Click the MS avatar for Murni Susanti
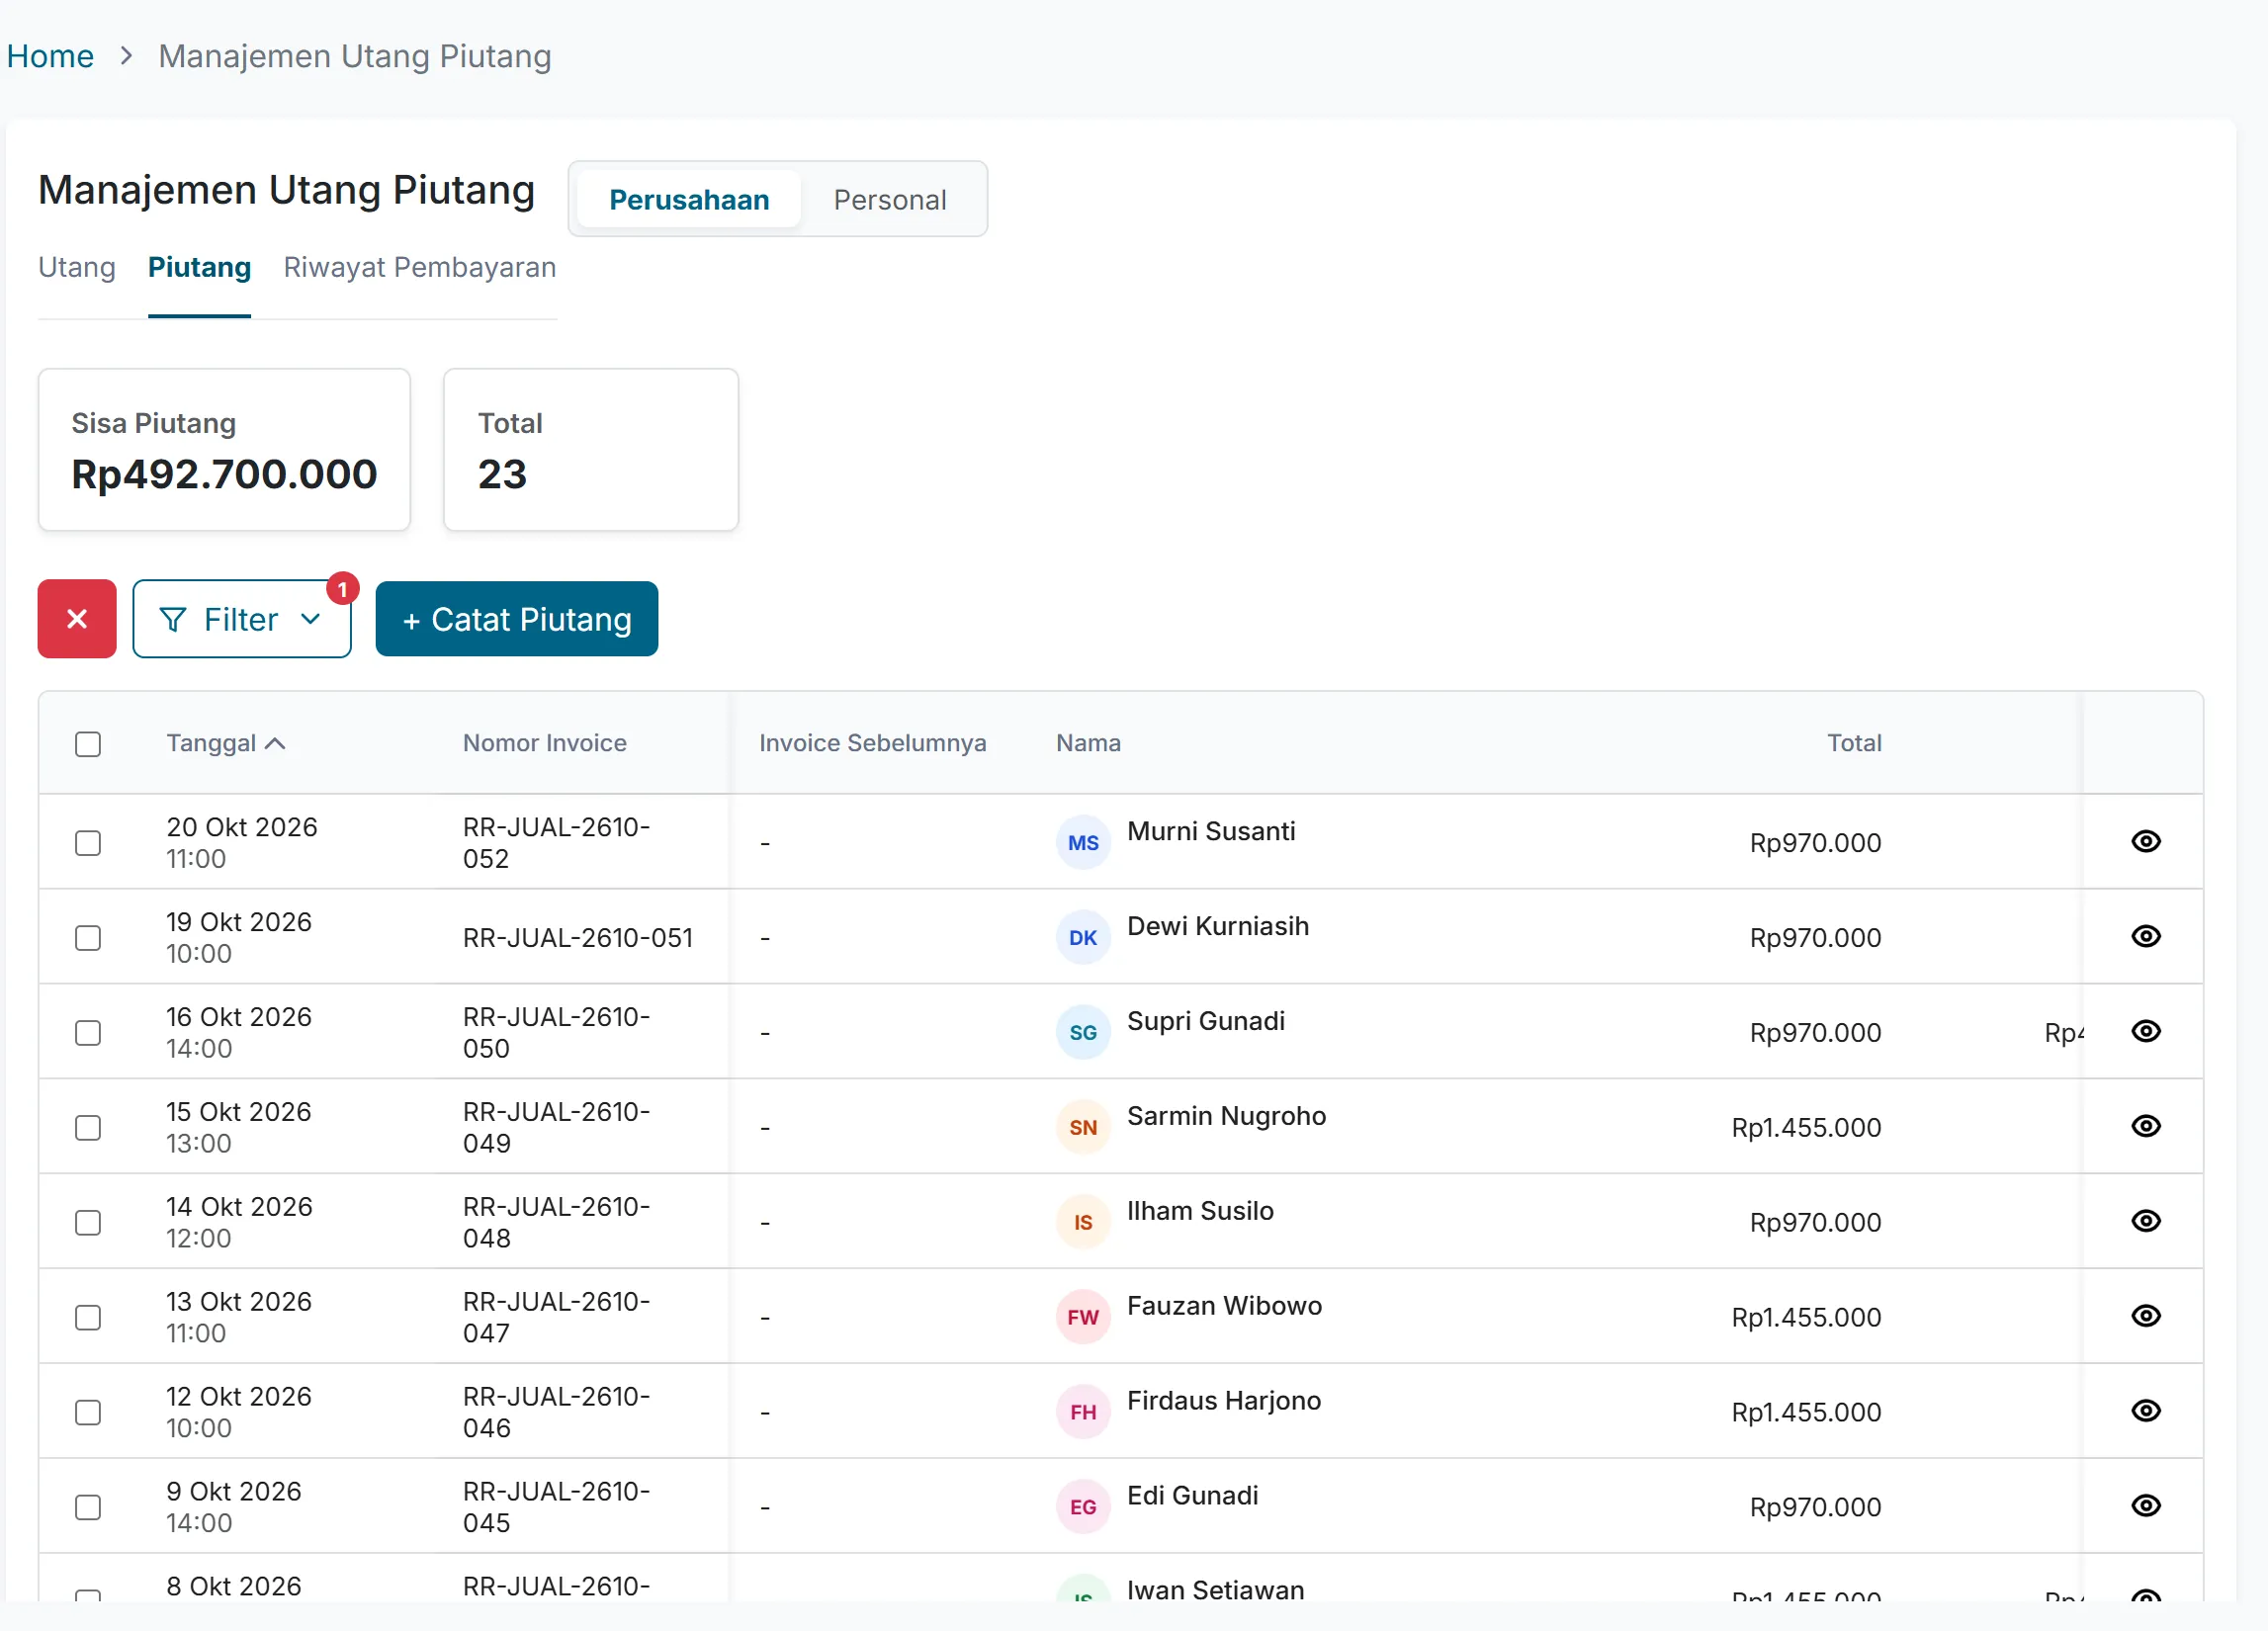This screenshot has width=2268, height=1631. tap(1083, 843)
